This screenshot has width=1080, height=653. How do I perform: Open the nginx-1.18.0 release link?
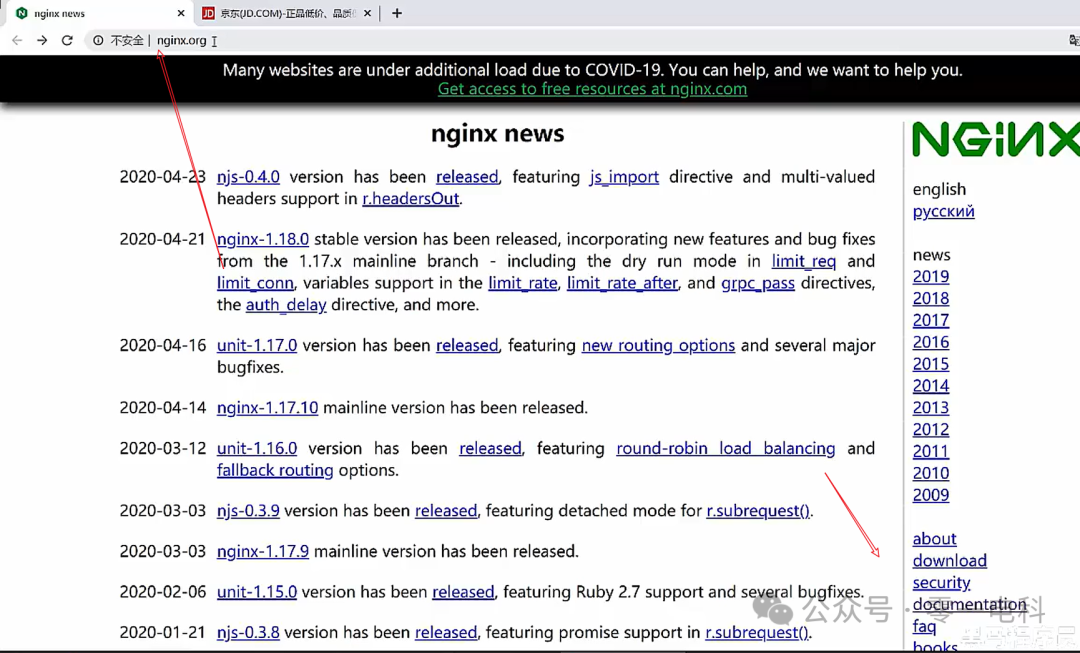click(262, 239)
